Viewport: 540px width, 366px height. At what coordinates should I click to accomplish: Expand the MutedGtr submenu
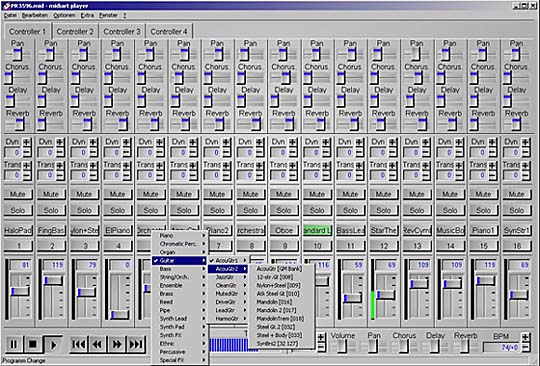pyautogui.click(x=228, y=294)
